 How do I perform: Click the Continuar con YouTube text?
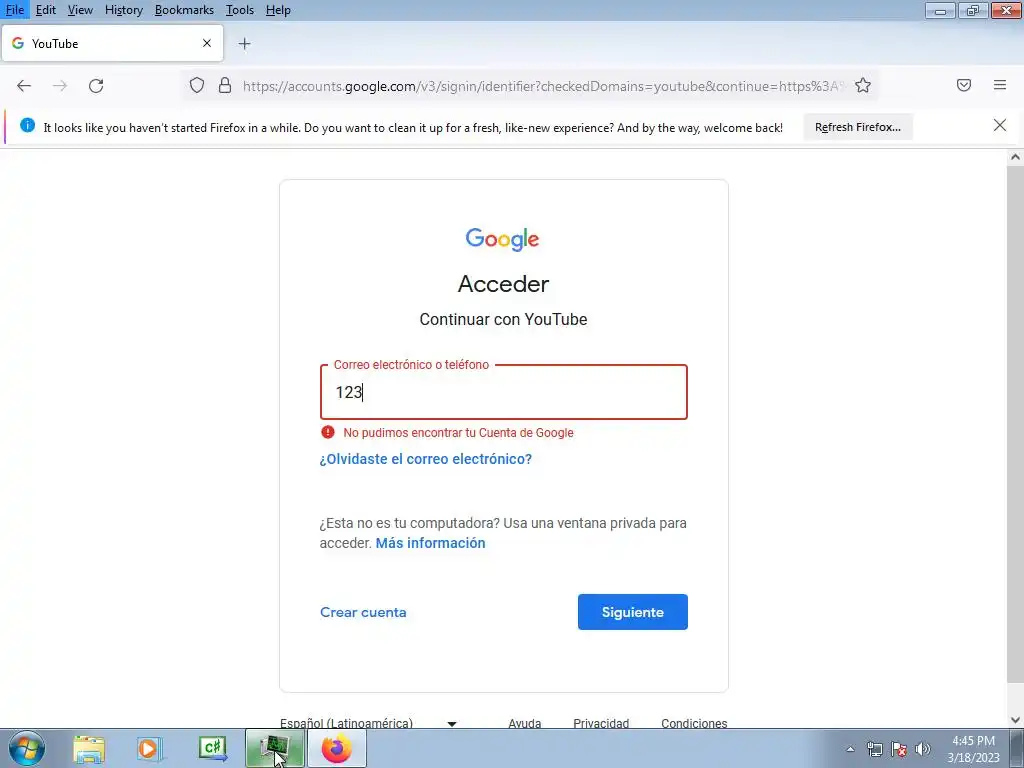click(503, 319)
